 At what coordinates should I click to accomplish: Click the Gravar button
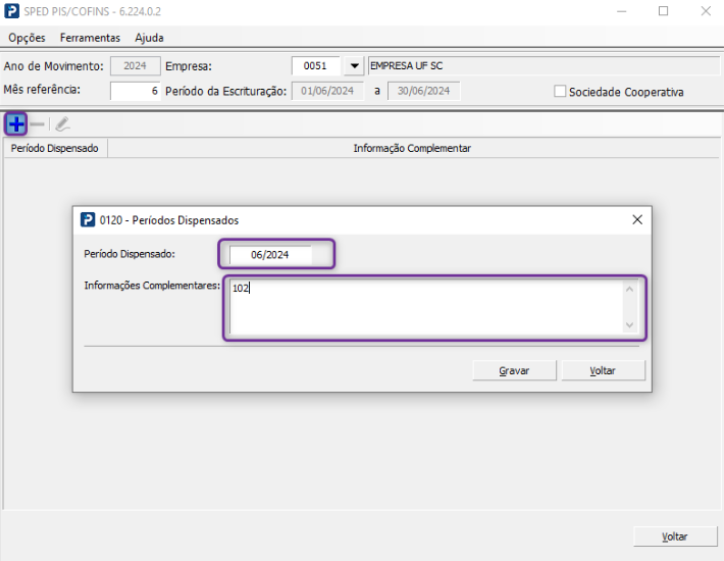pos(514,371)
